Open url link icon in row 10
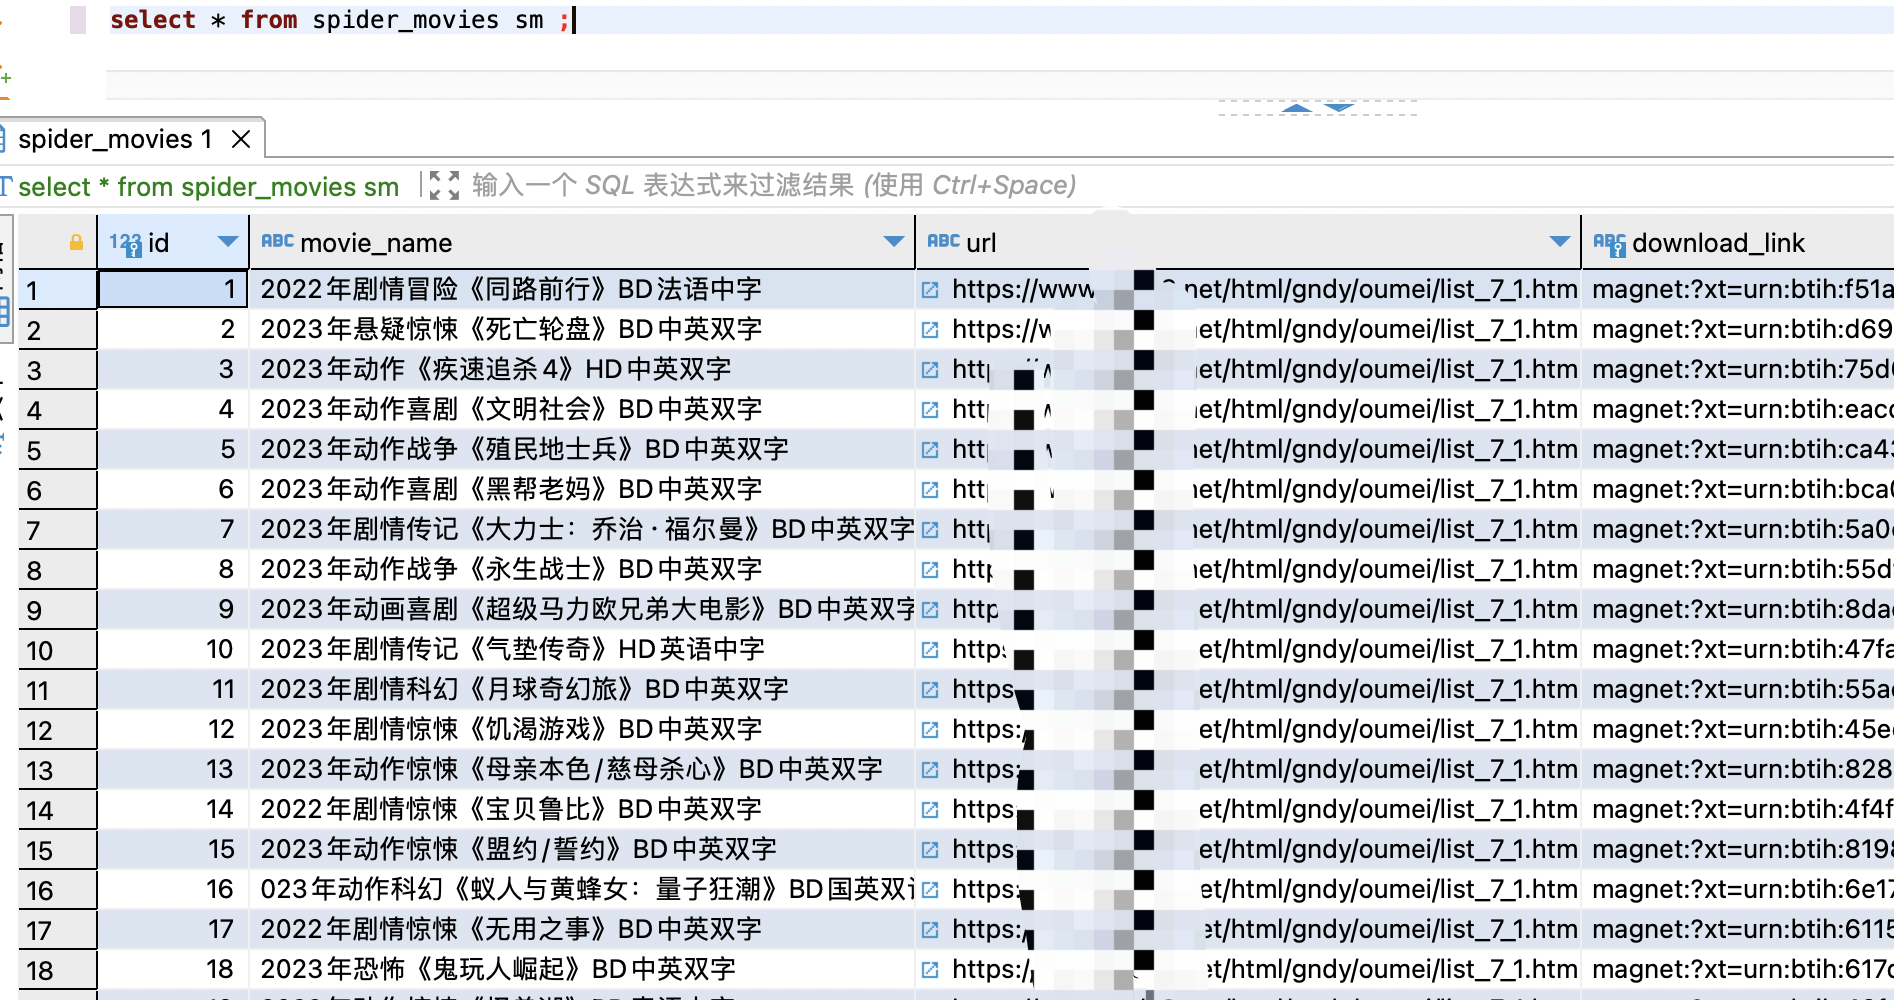Screen dimensions: 1894x1000 930,650
